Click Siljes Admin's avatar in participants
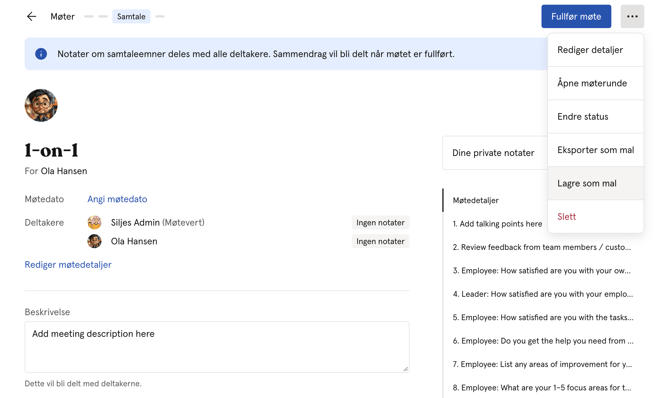 [94, 222]
